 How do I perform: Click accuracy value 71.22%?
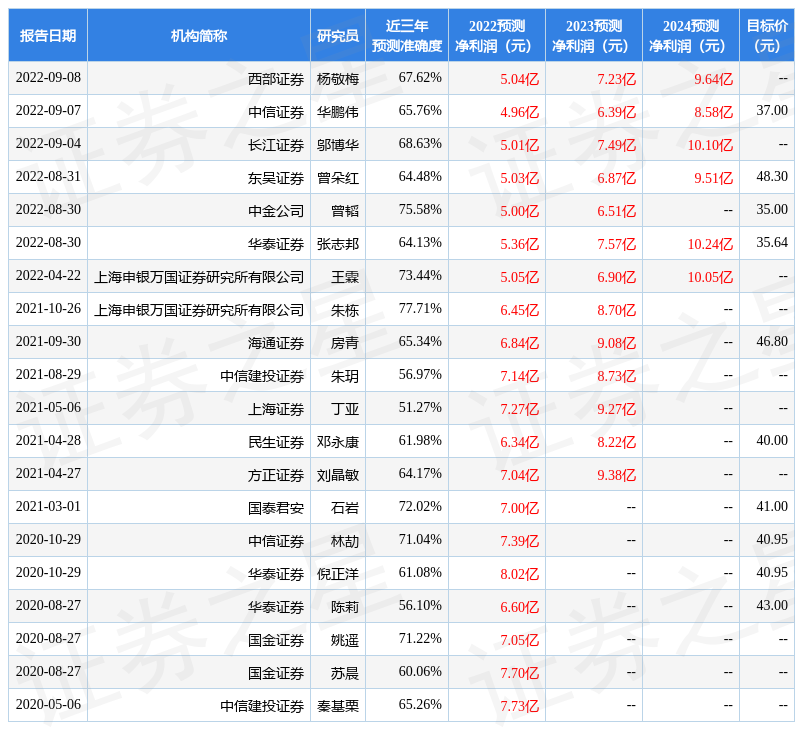pos(420,638)
